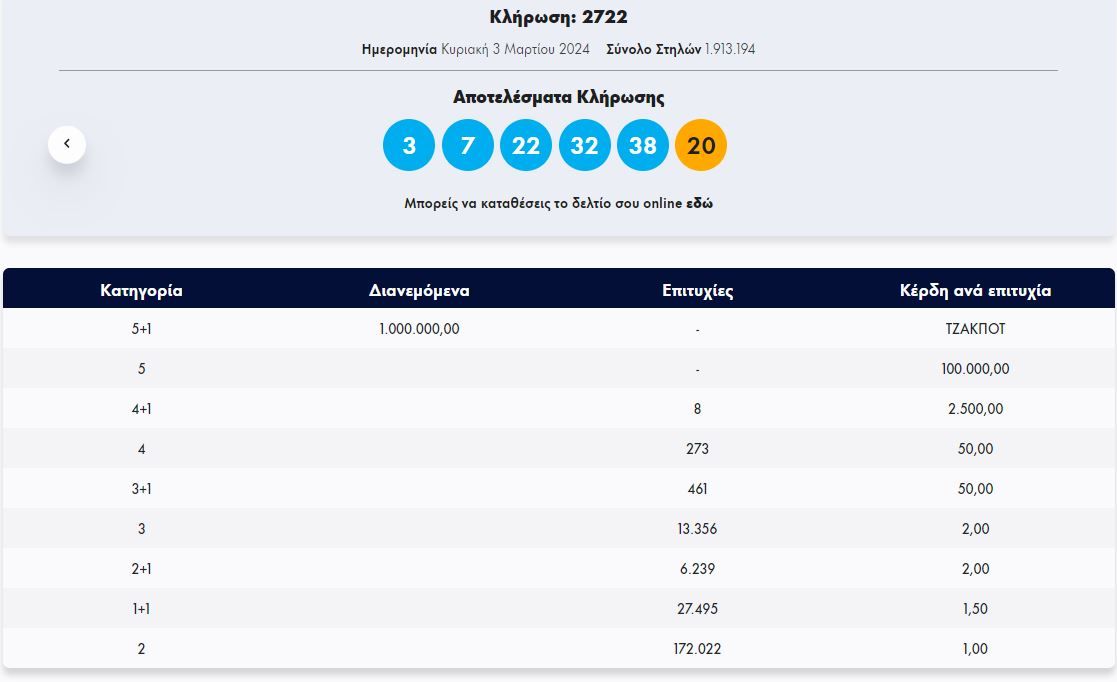Click the blue ball showing number 3

click(x=409, y=146)
